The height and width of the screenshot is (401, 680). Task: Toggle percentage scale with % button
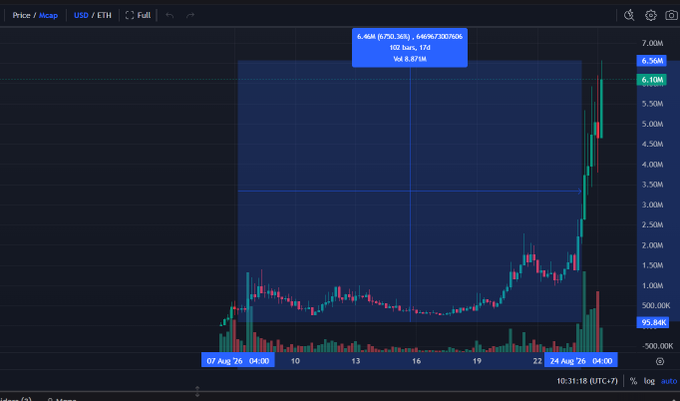click(x=634, y=381)
